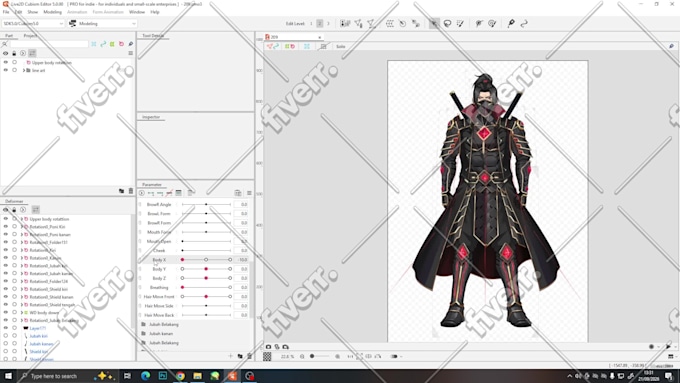This screenshot has height=383, width=680.
Task: Select the Deform Path tool
Action: 479,23
